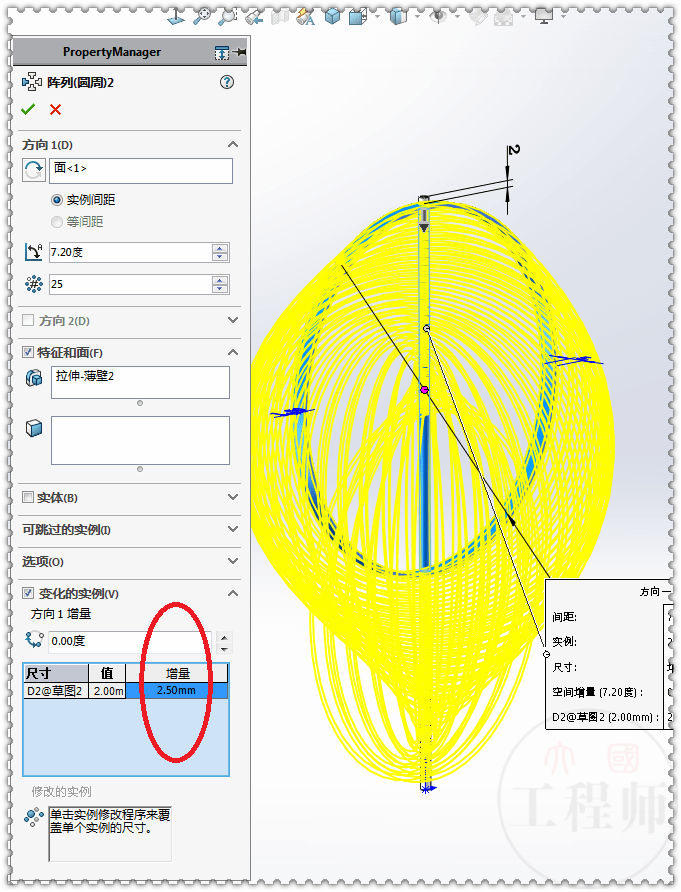Click the PropertyManager pushpin icon
Viewport: 681px width, 892px height.
tap(240, 52)
